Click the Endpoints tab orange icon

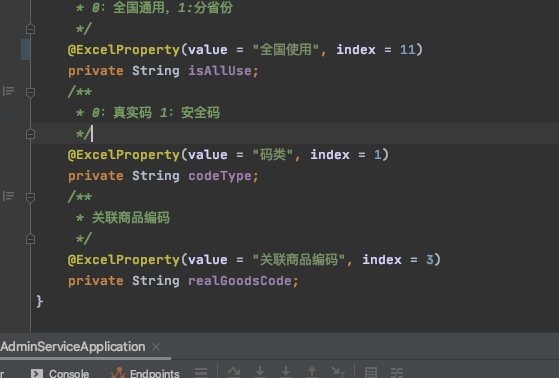tap(118, 373)
